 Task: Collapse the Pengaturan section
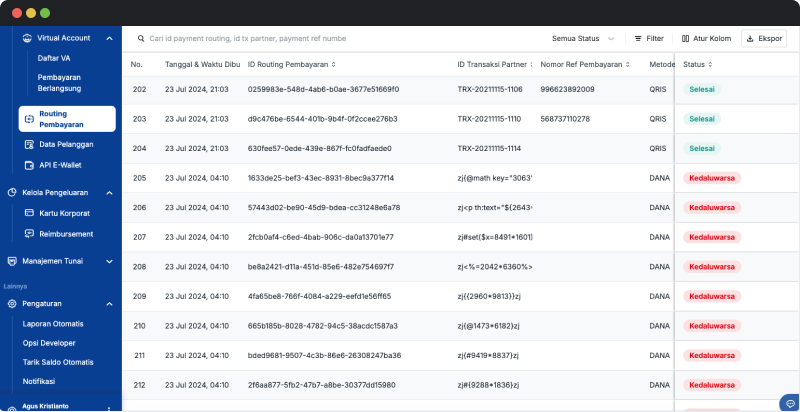[109, 304]
